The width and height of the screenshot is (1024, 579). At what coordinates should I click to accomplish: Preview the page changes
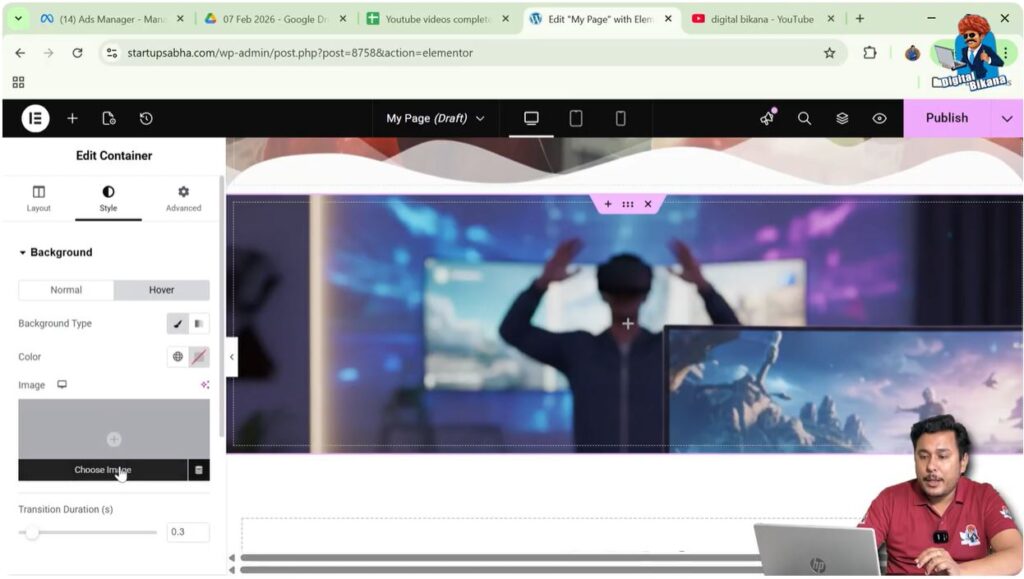[x=879, y=118]
